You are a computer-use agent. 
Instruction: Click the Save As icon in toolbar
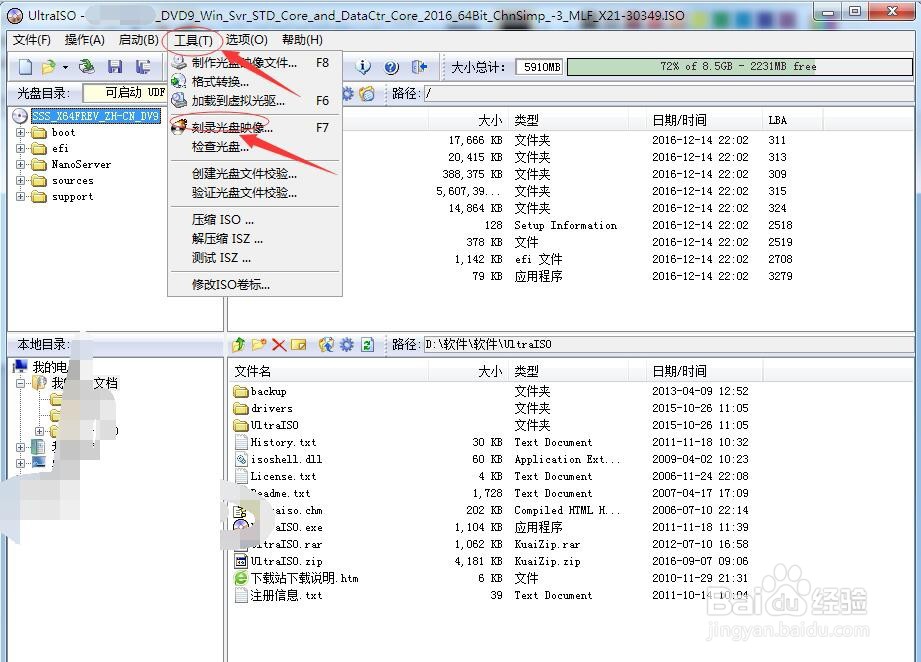(x=143, y=67)
